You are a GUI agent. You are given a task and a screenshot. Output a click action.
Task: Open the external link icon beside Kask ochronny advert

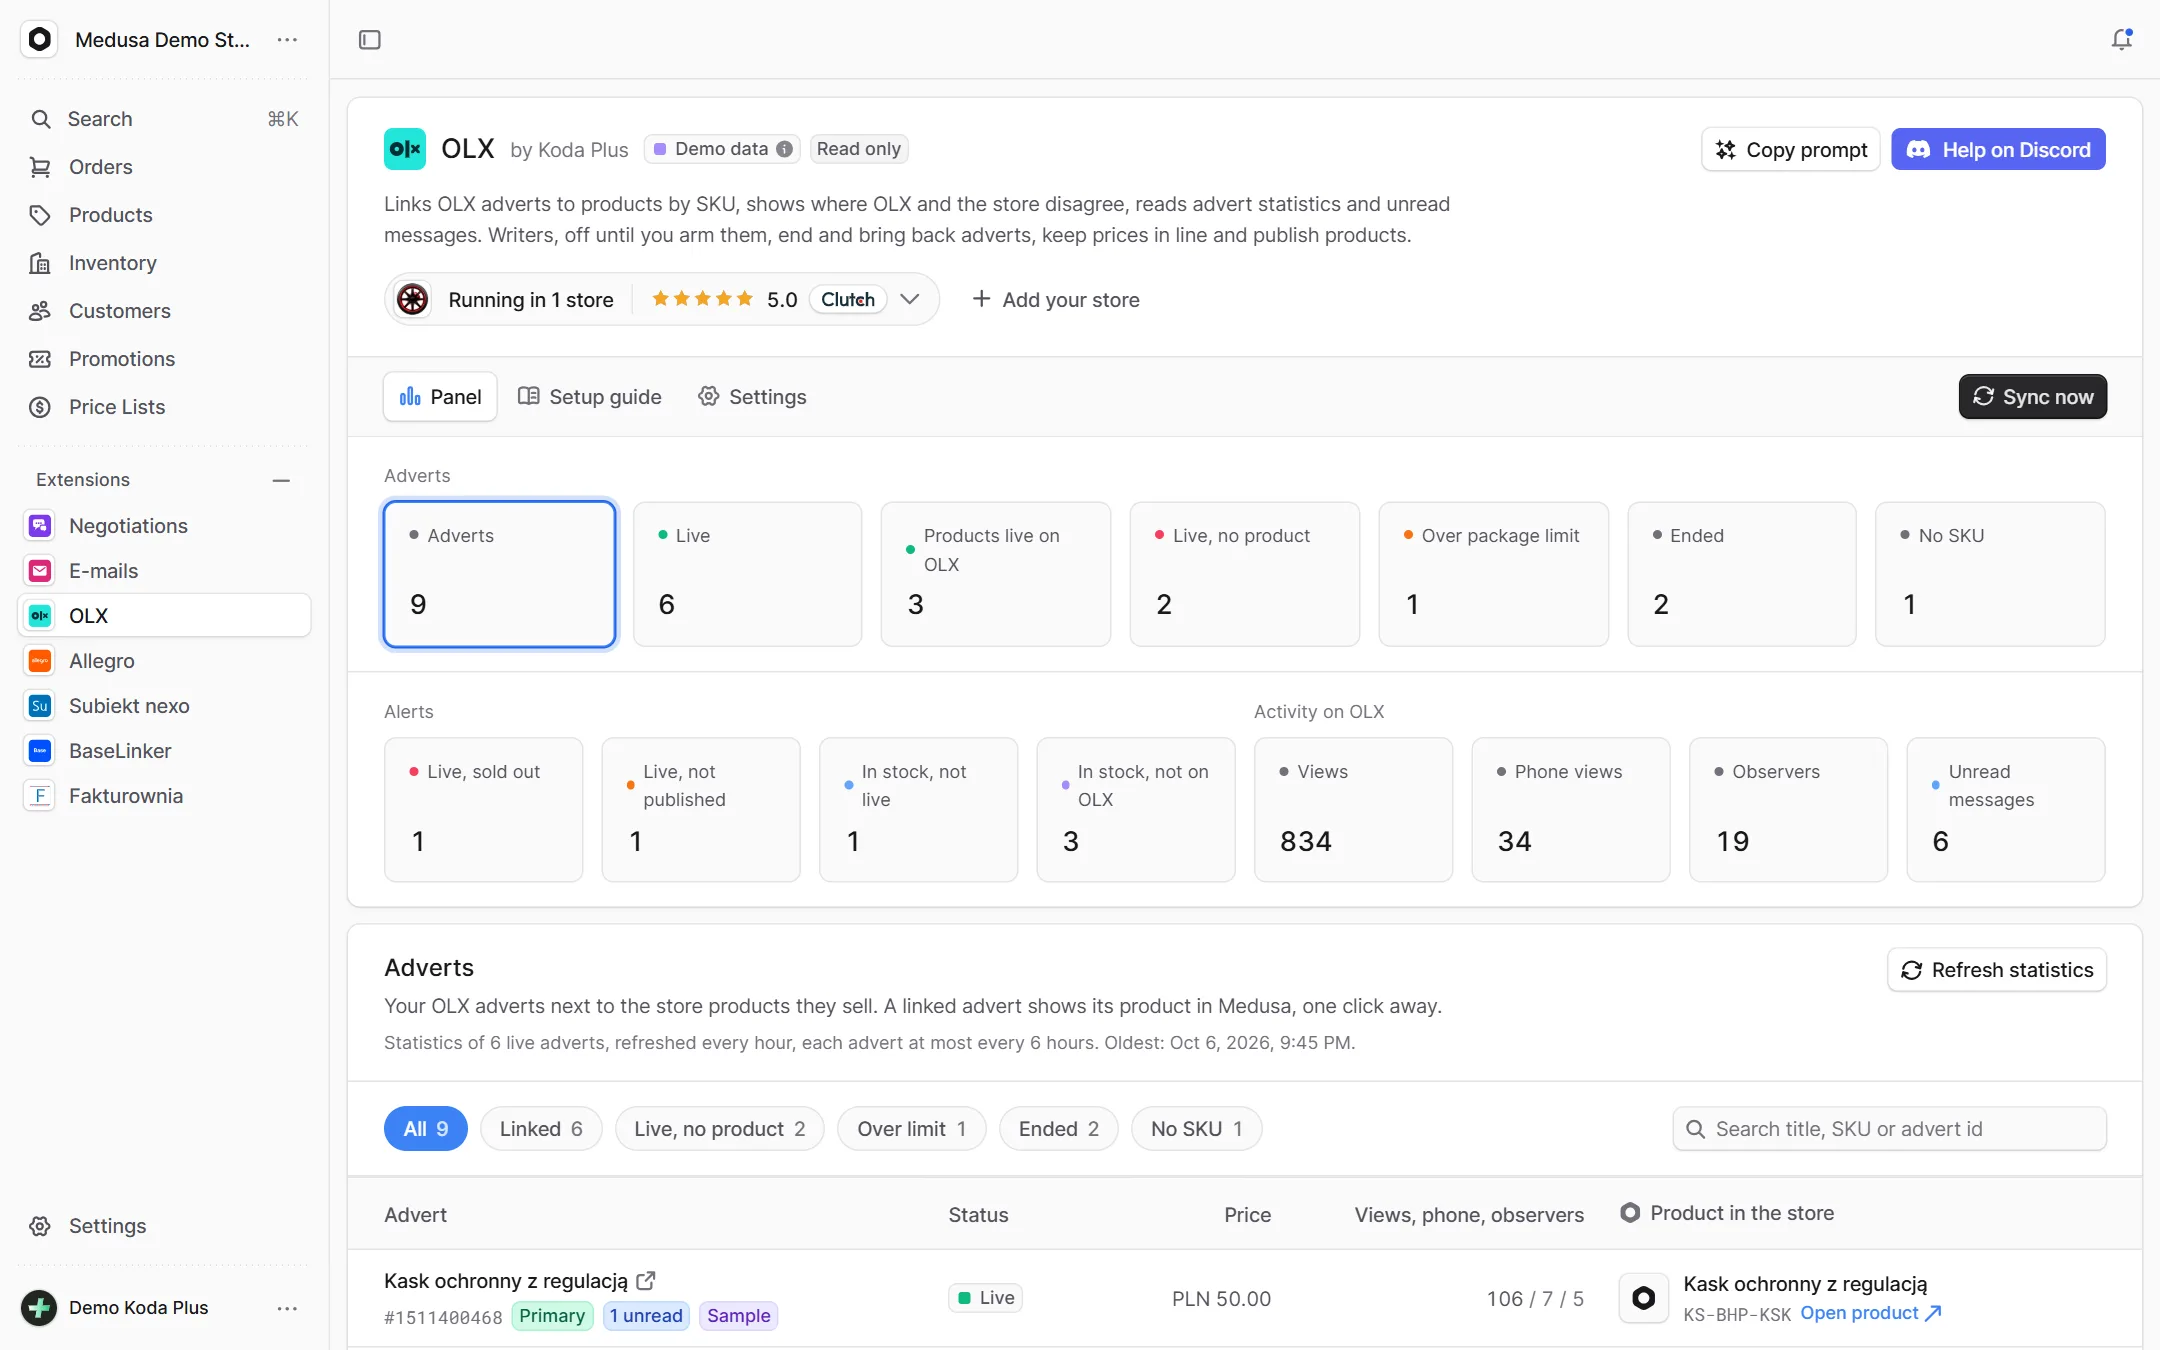point(646,1280)
